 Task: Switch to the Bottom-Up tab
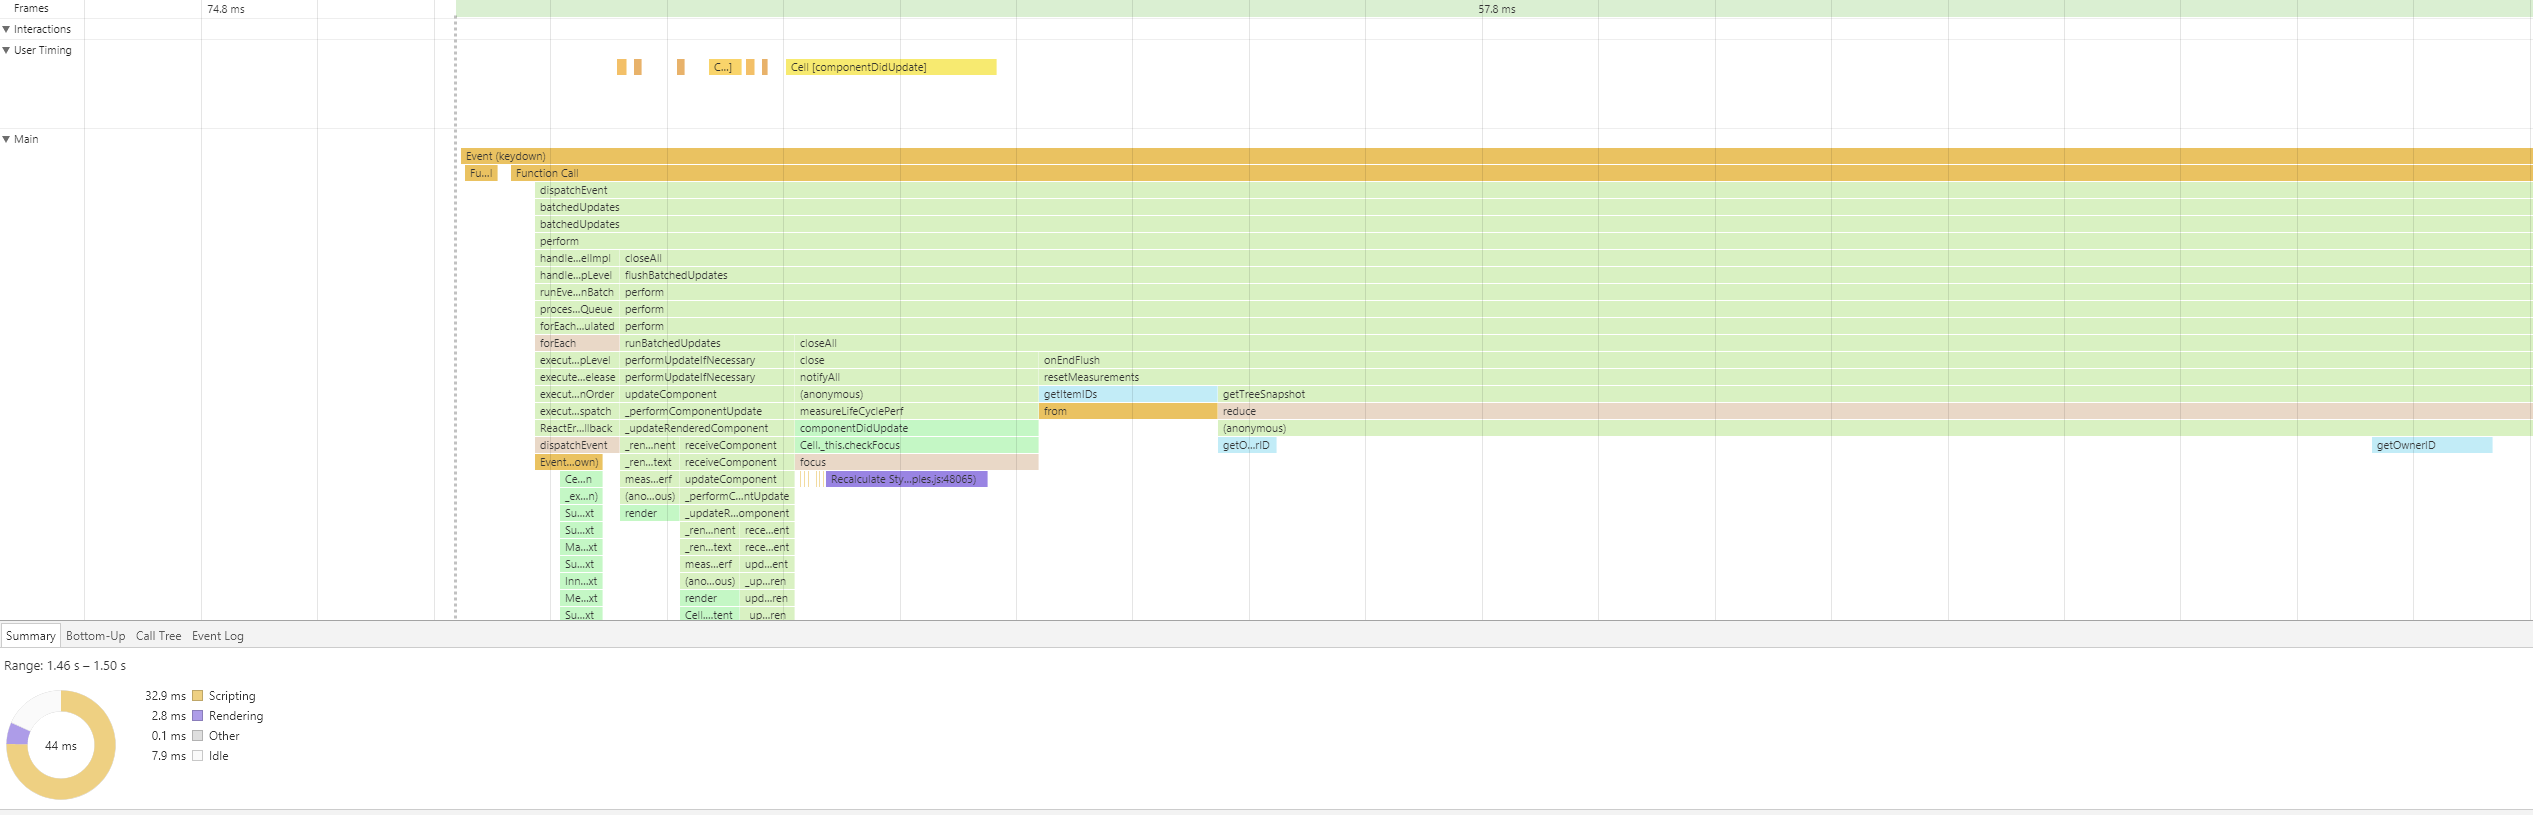coord(96,636)
